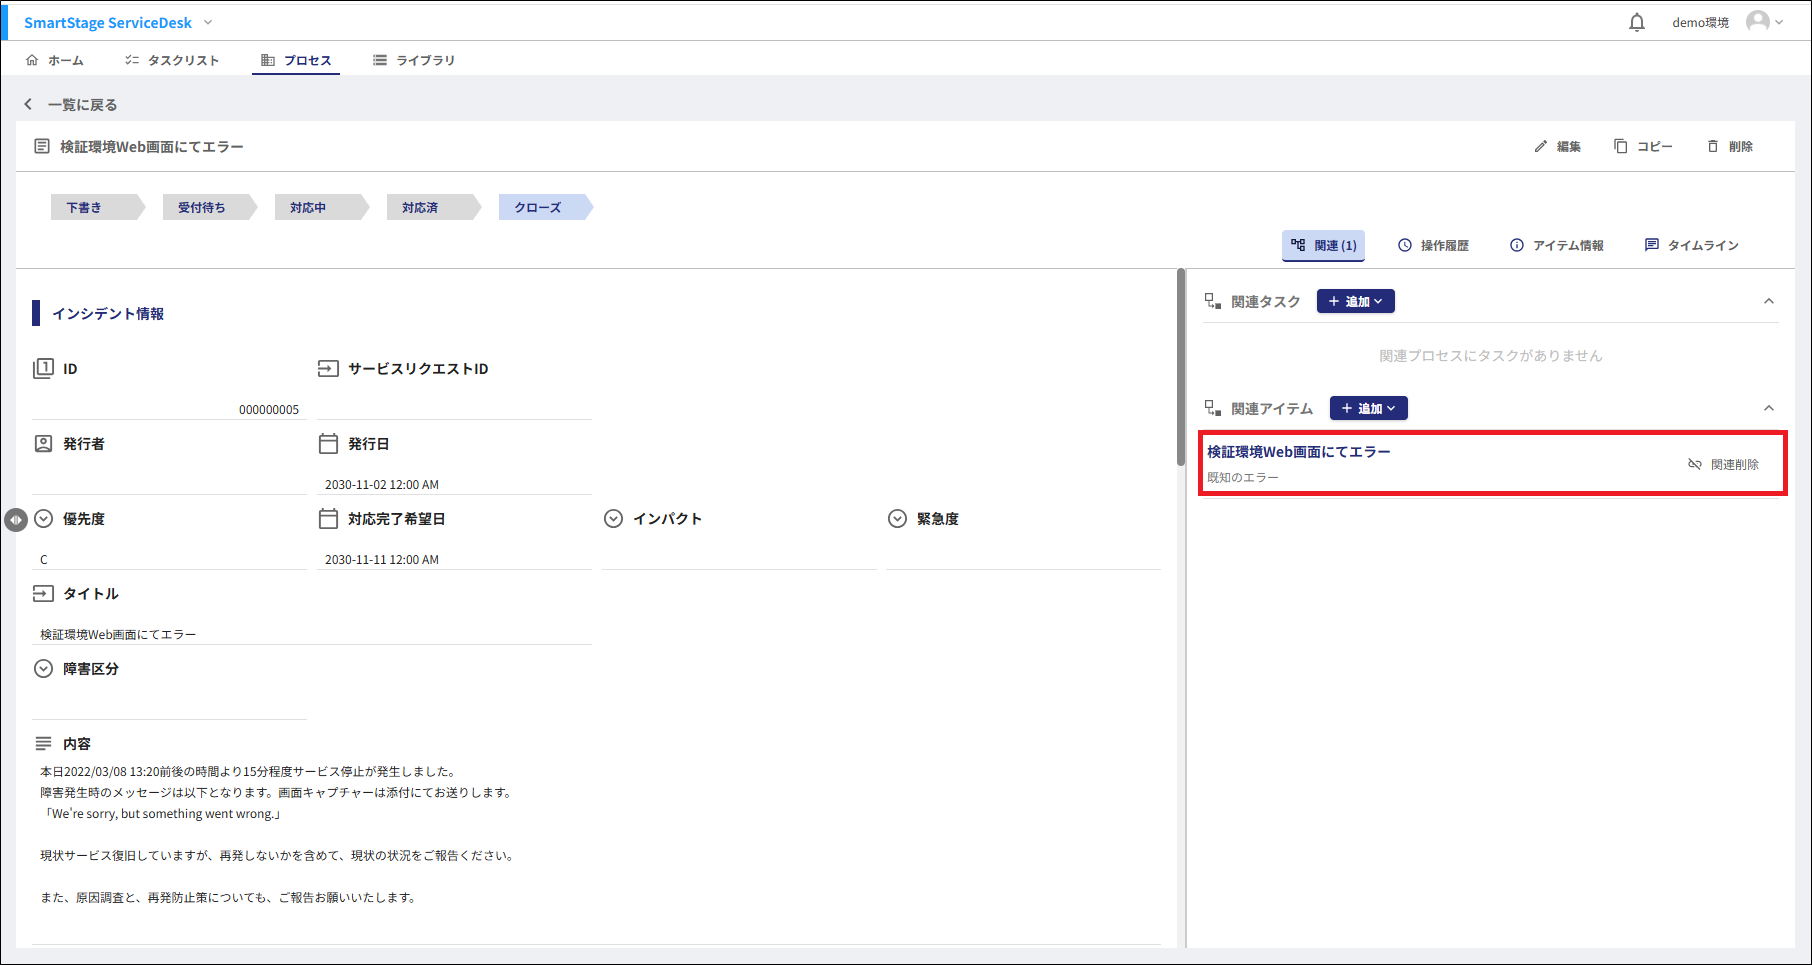This screenshot has width=1812, height=965.
Task: Toggle the side panel splitter handle
Action: 16,520
